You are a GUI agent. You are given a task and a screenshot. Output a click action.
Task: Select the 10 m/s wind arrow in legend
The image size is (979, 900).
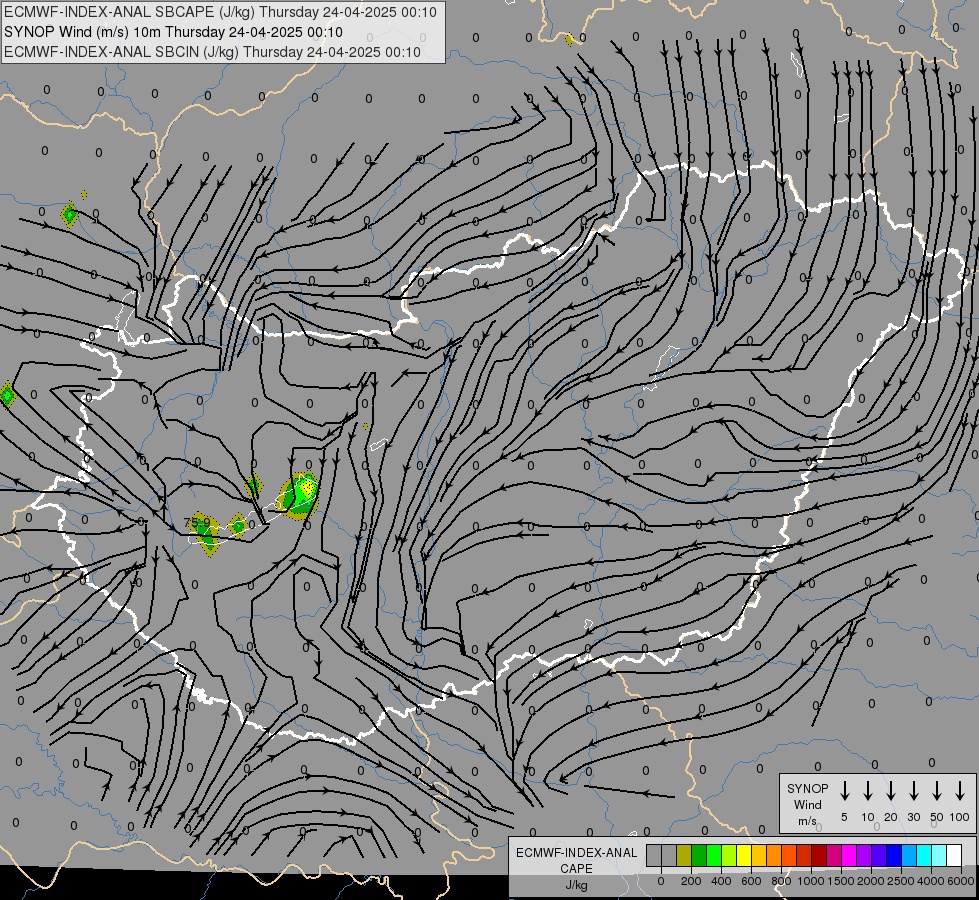point(868,791)
